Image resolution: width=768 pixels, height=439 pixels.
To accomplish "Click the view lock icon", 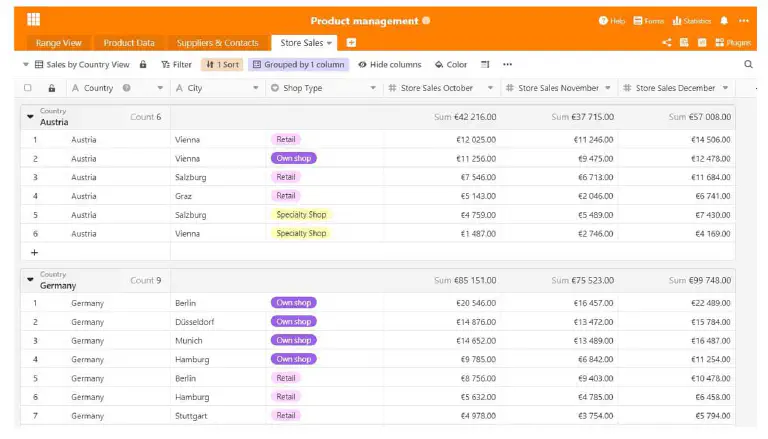I will pyautogui.click(x=143, y=64).
